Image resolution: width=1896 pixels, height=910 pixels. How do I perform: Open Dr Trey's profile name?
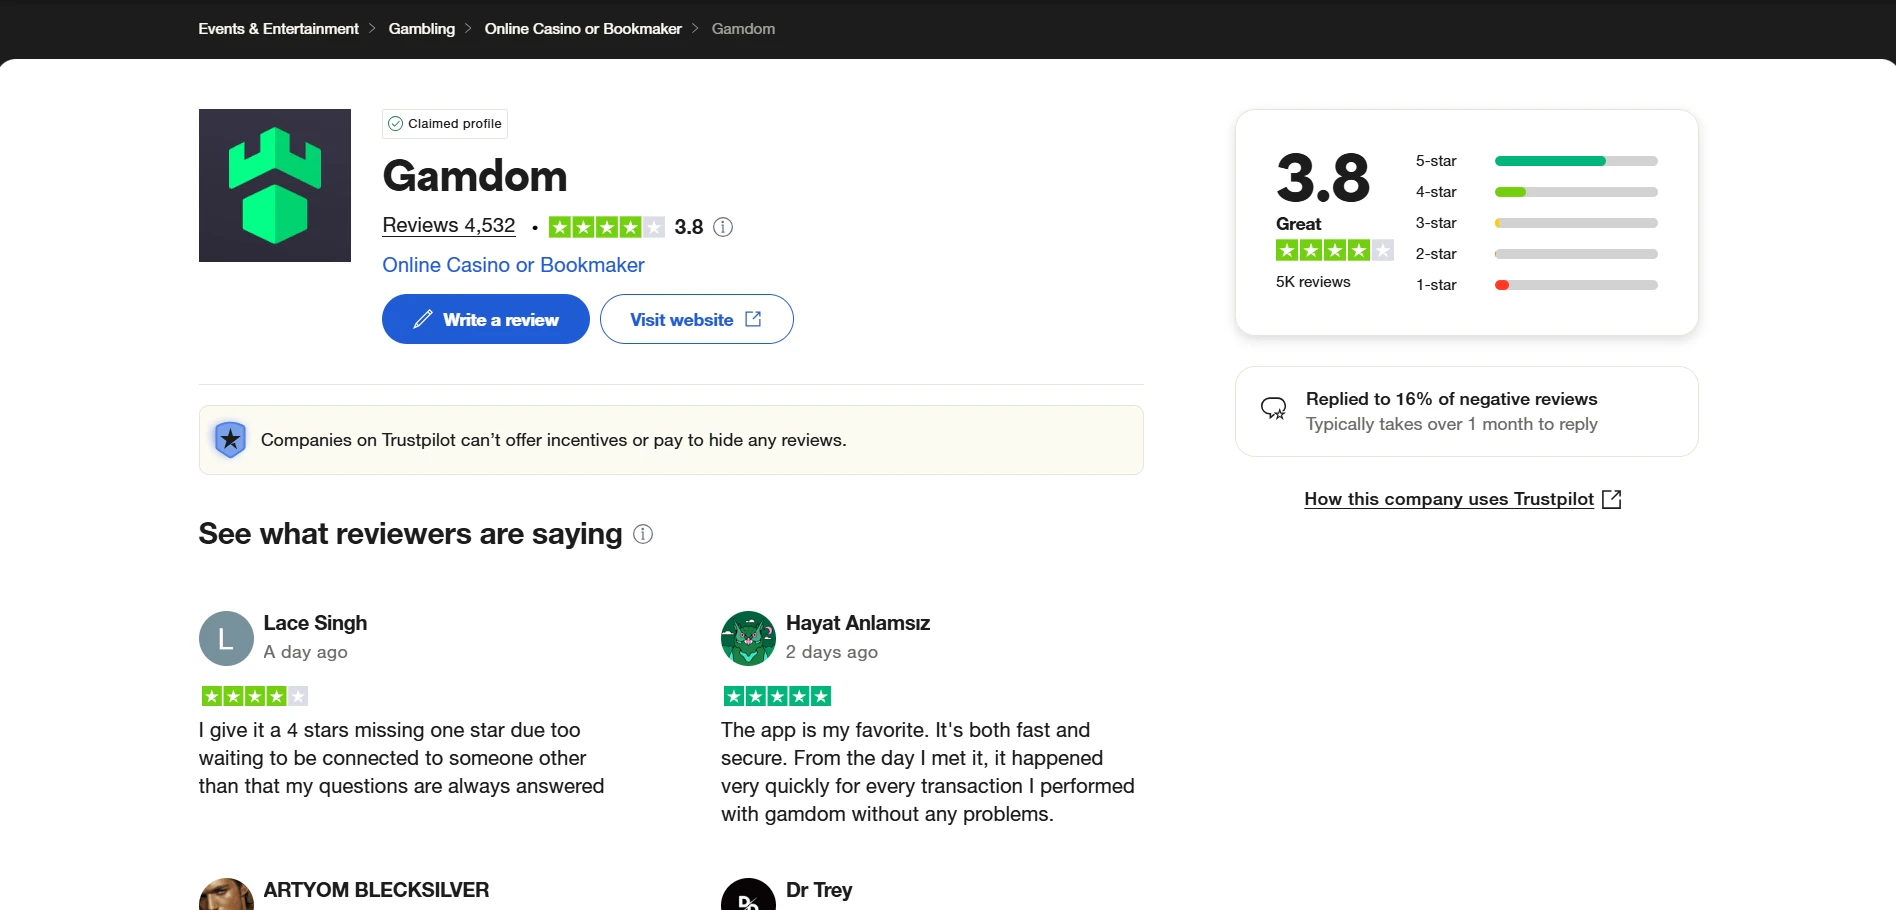coord(819,890)
